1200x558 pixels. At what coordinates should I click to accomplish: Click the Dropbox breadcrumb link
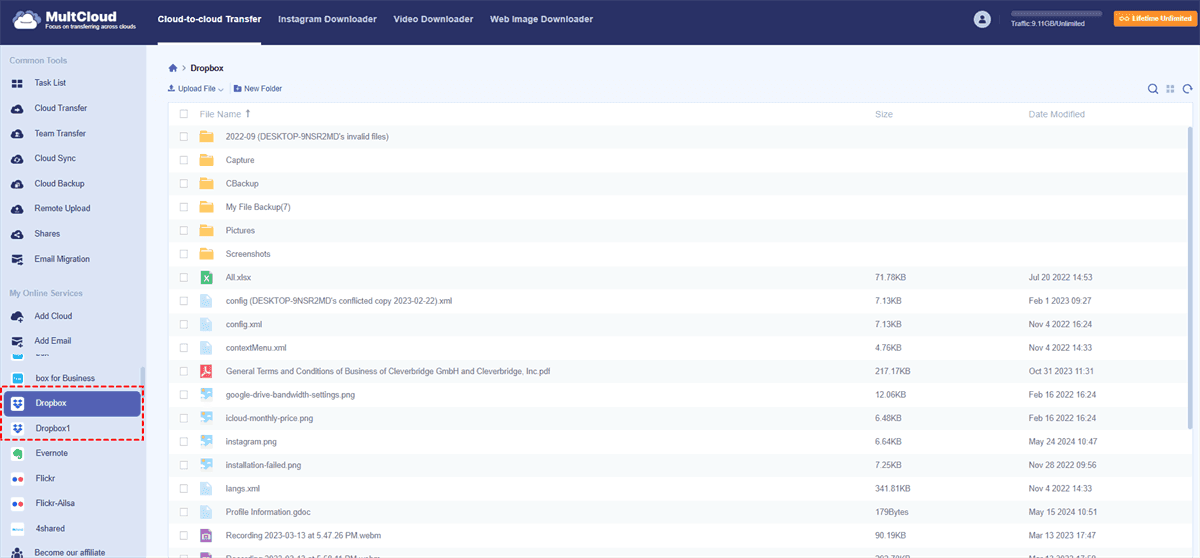click(207, 68)
